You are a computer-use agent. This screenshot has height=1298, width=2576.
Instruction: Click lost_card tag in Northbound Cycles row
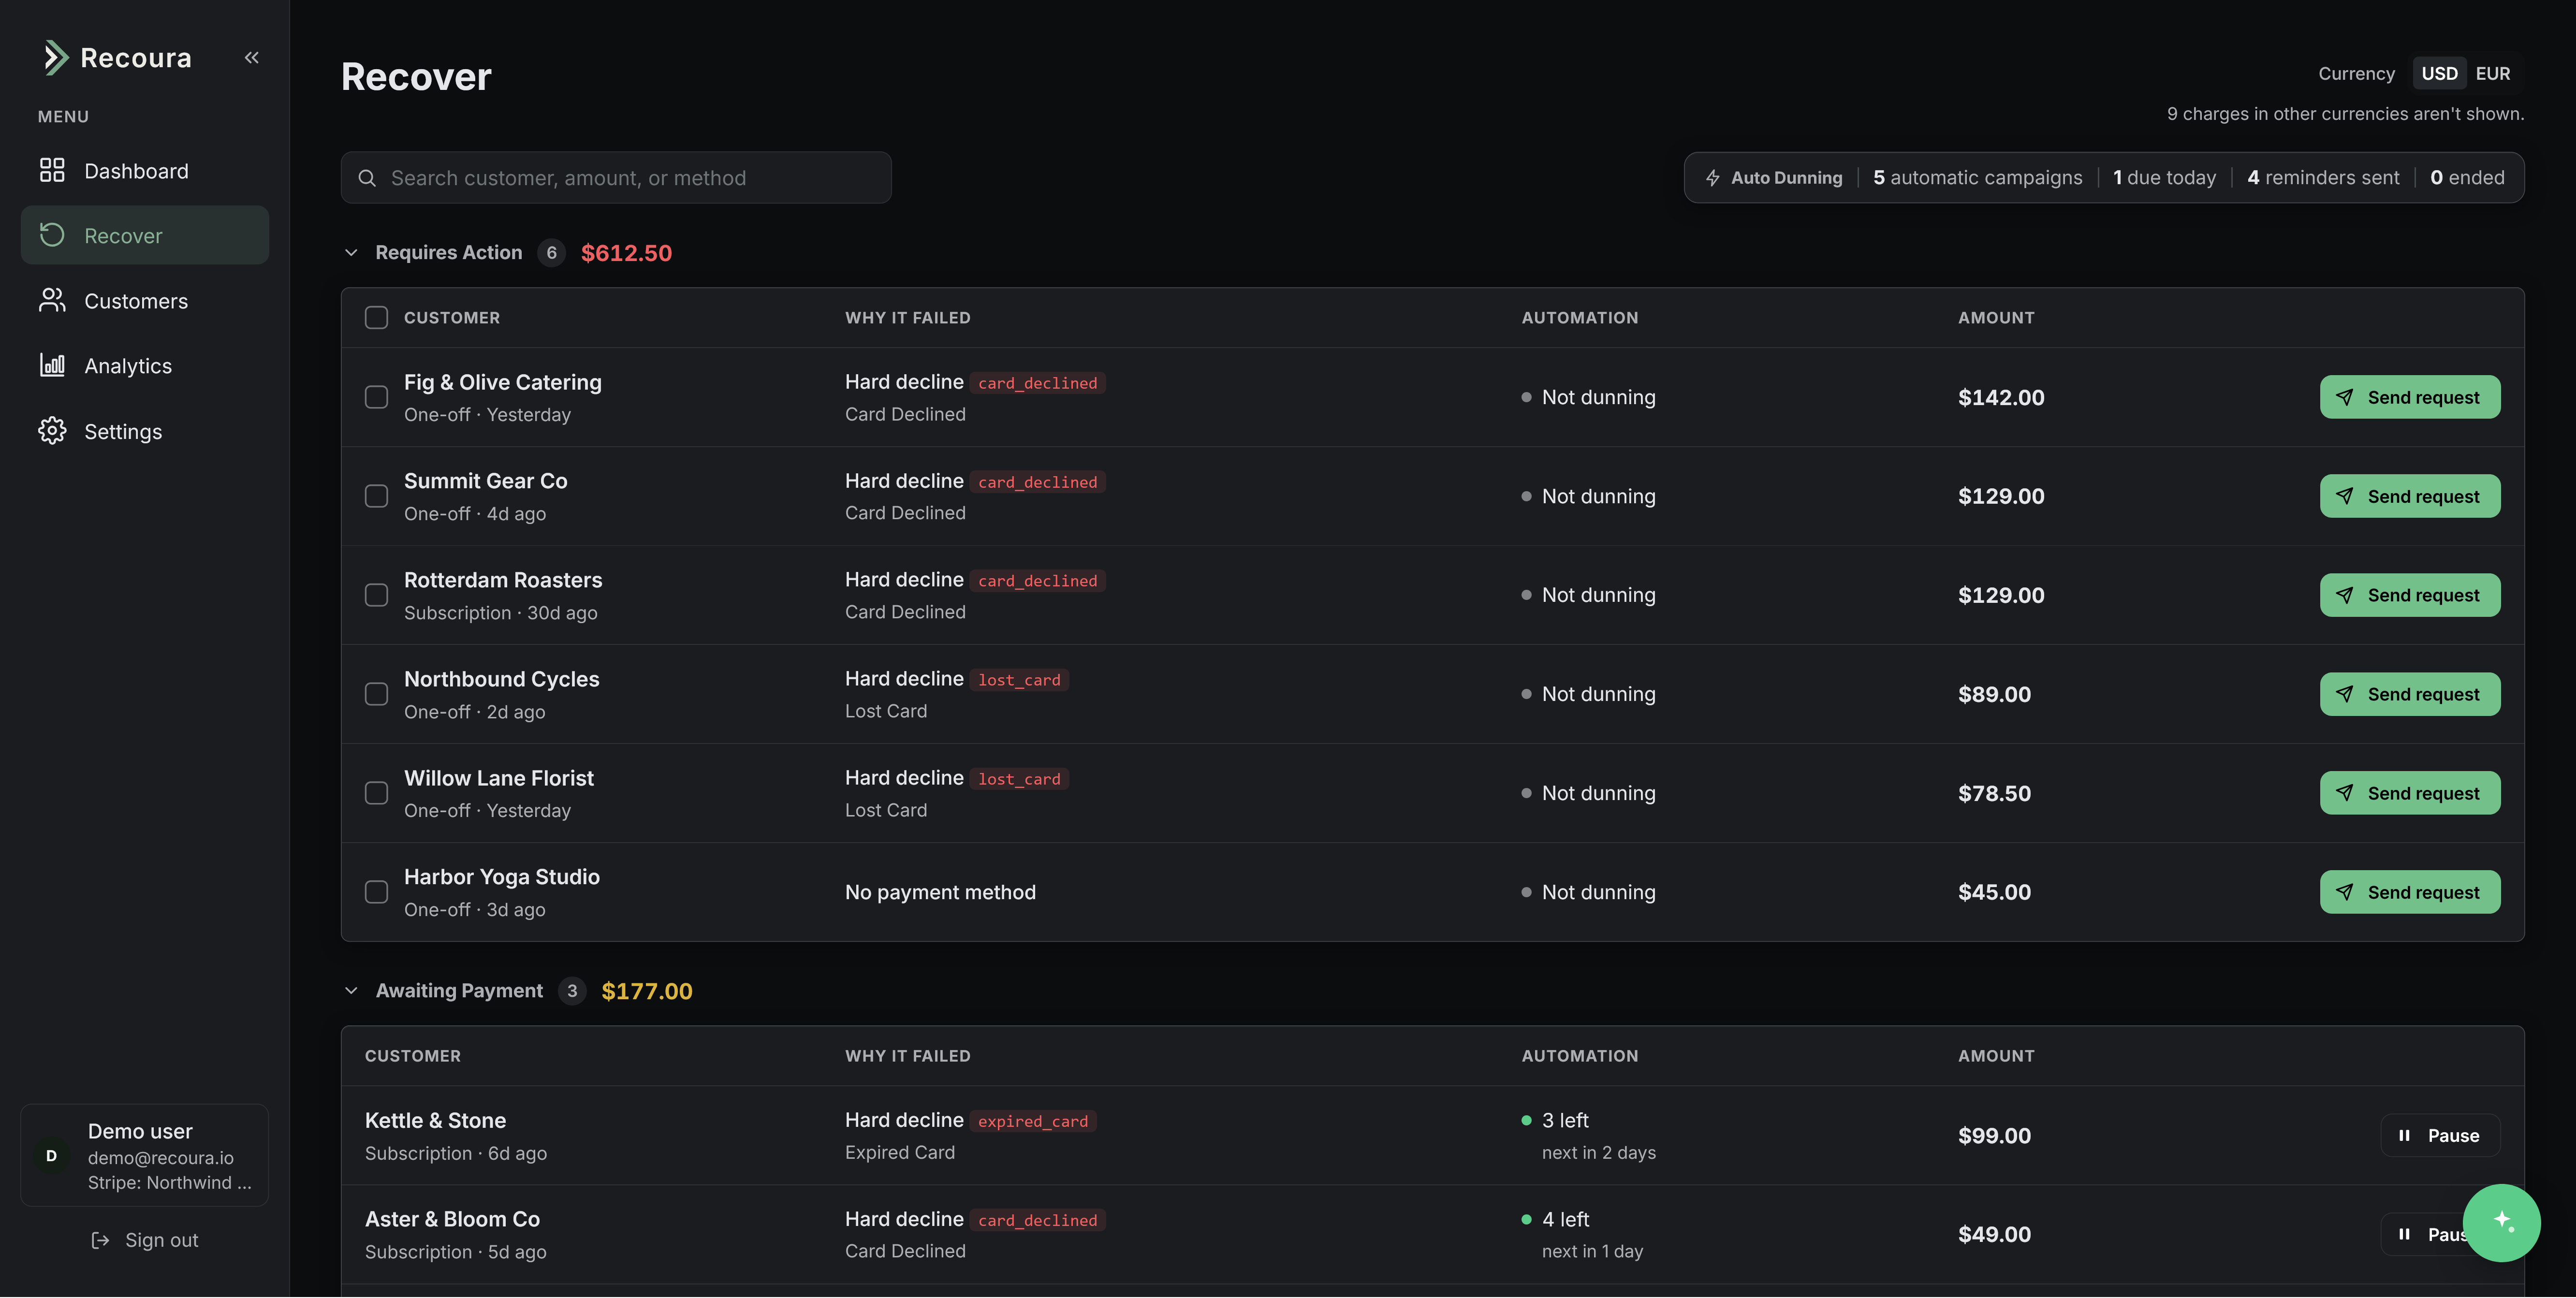1019,680
